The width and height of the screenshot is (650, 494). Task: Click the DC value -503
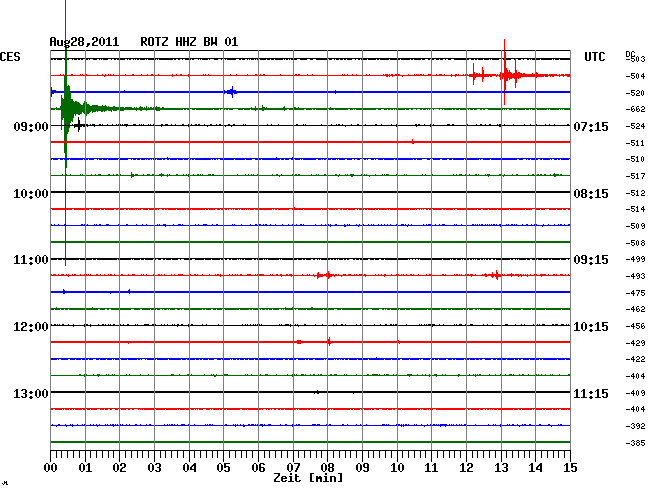(x=636, y=59)
